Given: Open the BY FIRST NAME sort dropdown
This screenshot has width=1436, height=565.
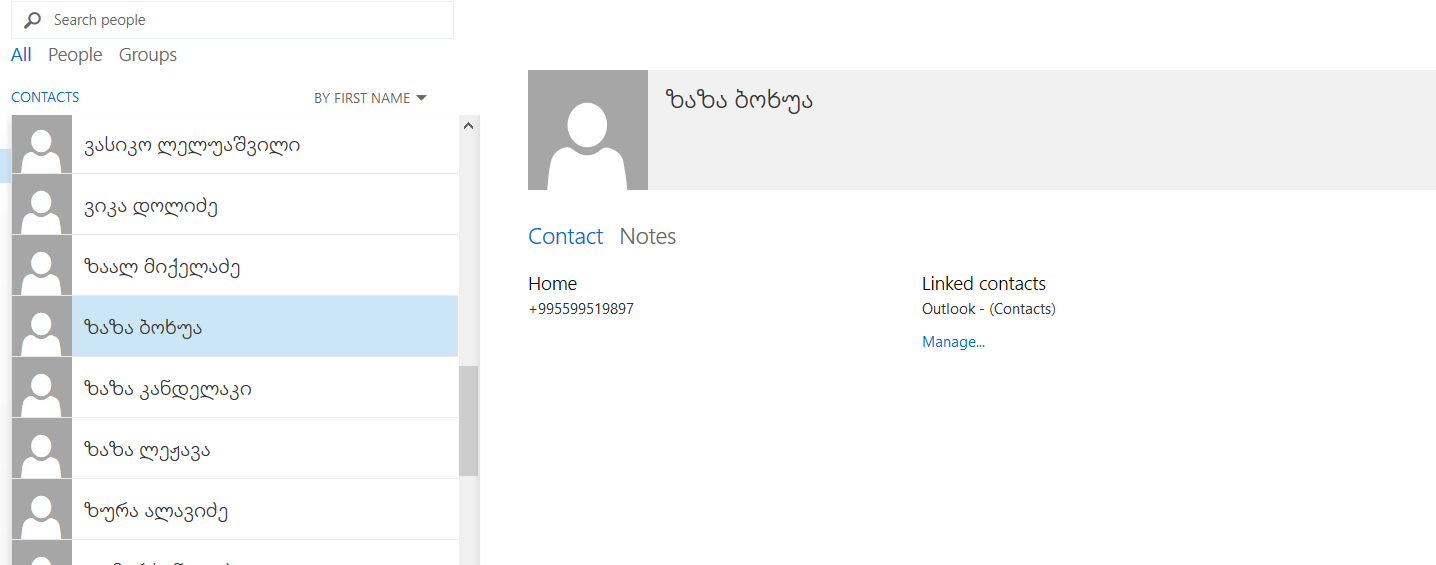Looking at the screenshot, I should pos(362,98).
